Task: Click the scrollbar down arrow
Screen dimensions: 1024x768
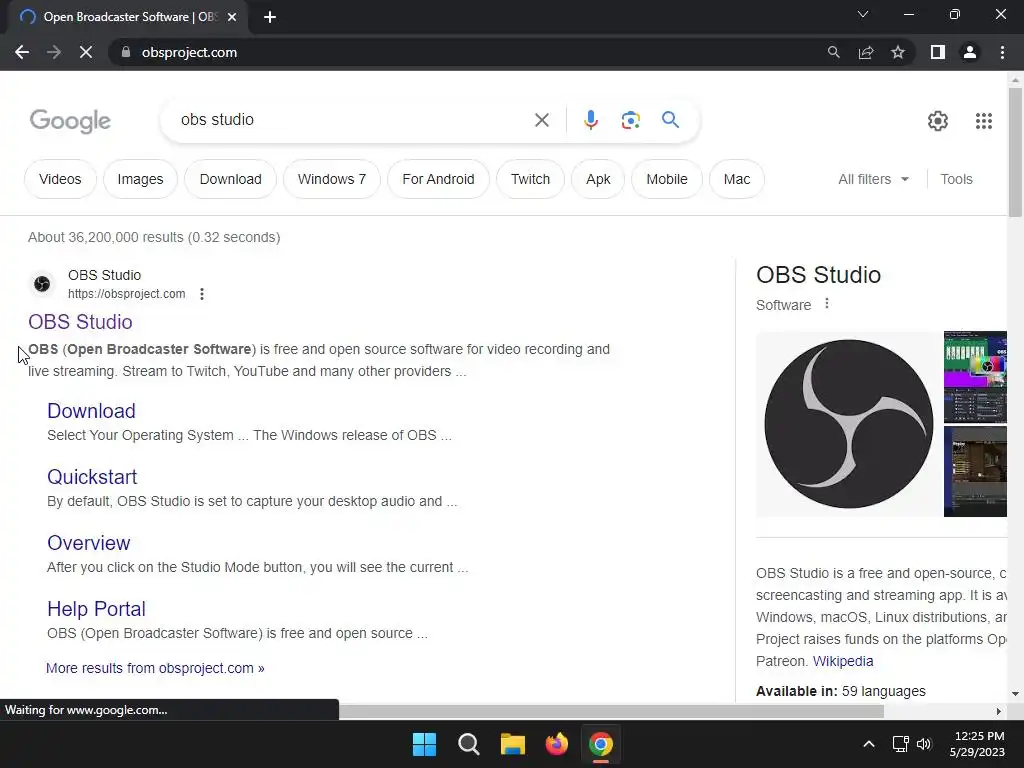Action: 1015,694
